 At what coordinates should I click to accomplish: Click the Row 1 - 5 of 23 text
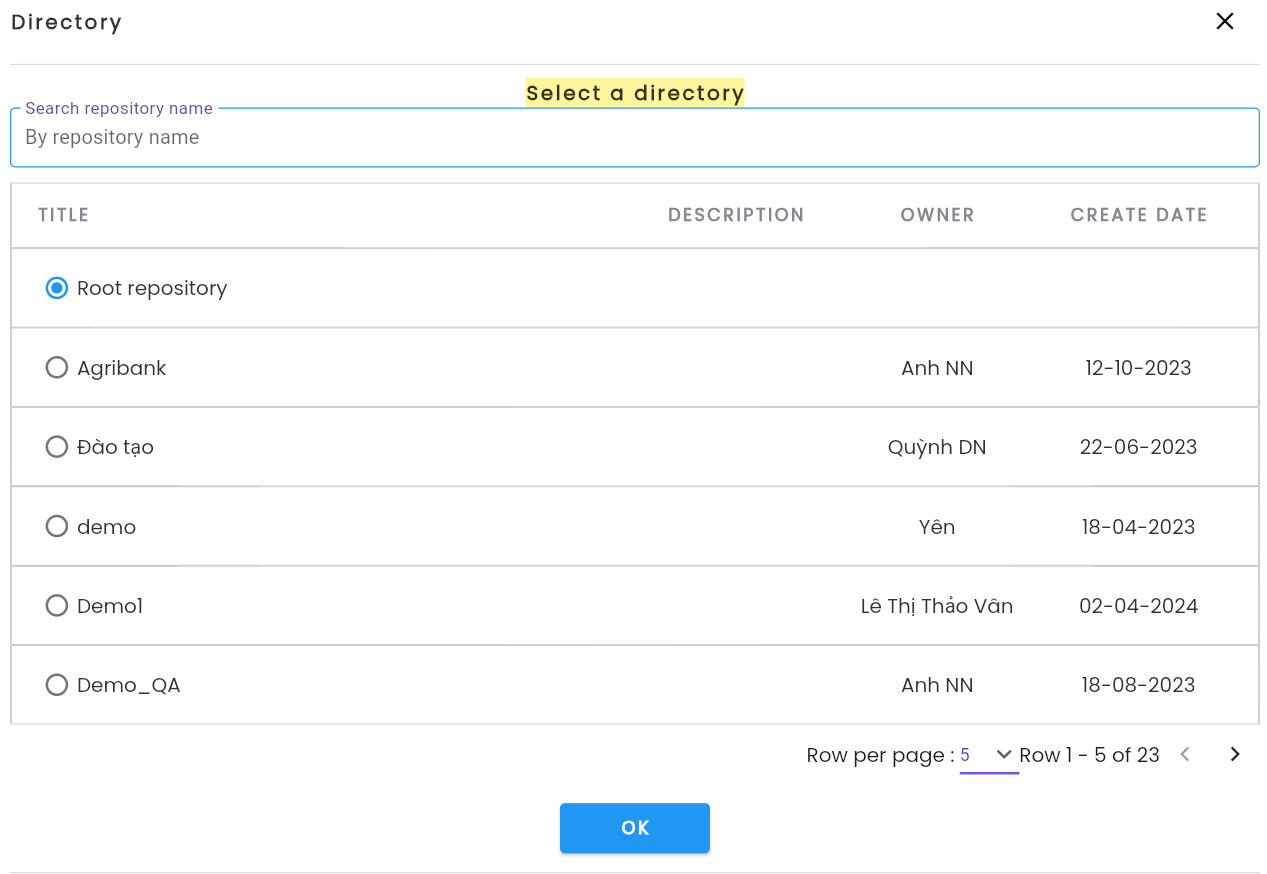(1089, 755)
